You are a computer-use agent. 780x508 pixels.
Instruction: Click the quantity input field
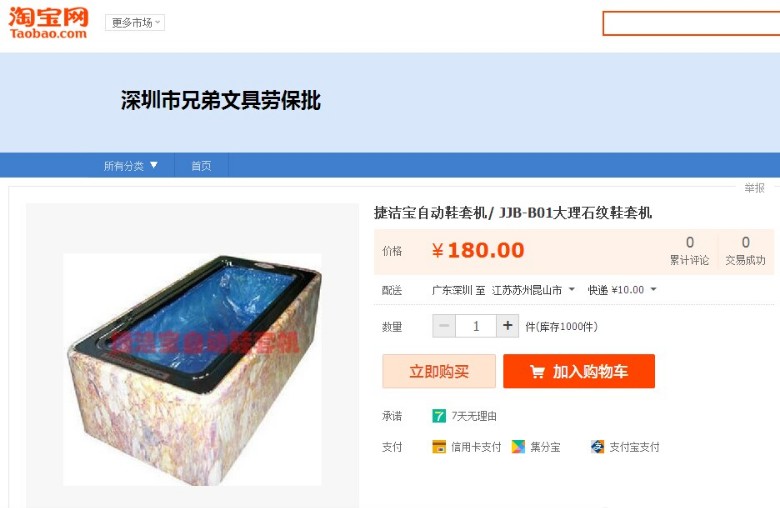click(x=476, y=326)
